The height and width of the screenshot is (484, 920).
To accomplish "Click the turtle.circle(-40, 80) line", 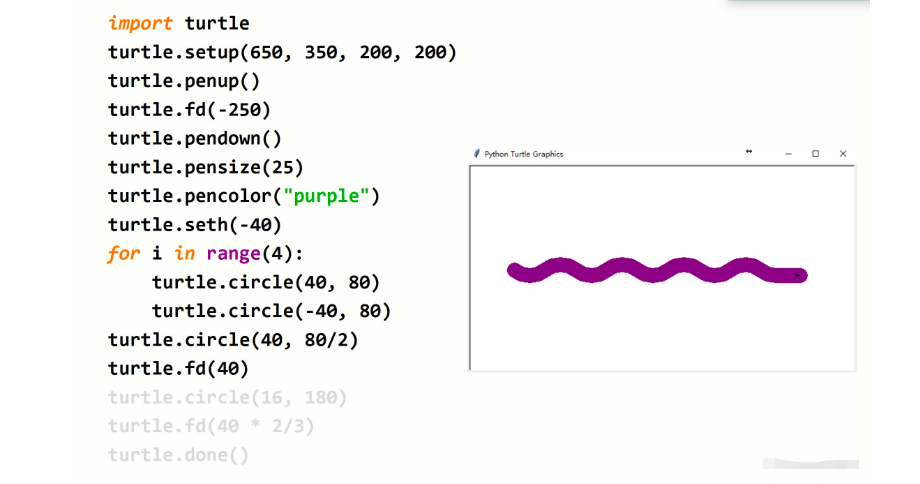I will [271, 311].
